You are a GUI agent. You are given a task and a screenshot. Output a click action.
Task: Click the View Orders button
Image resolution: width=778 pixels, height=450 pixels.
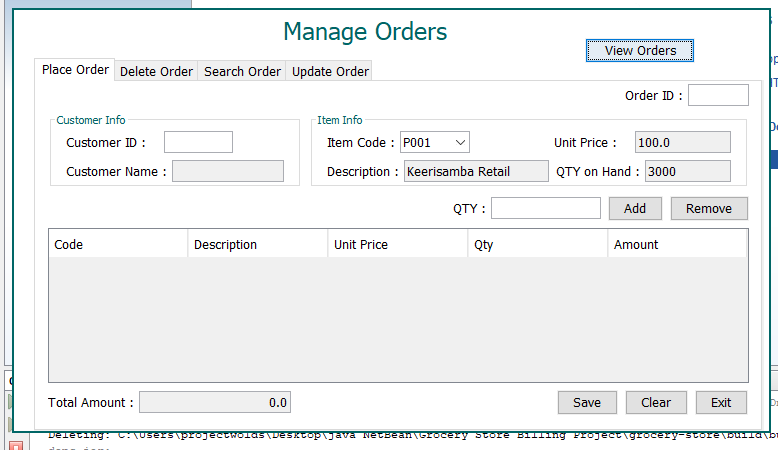coord(640,50)
